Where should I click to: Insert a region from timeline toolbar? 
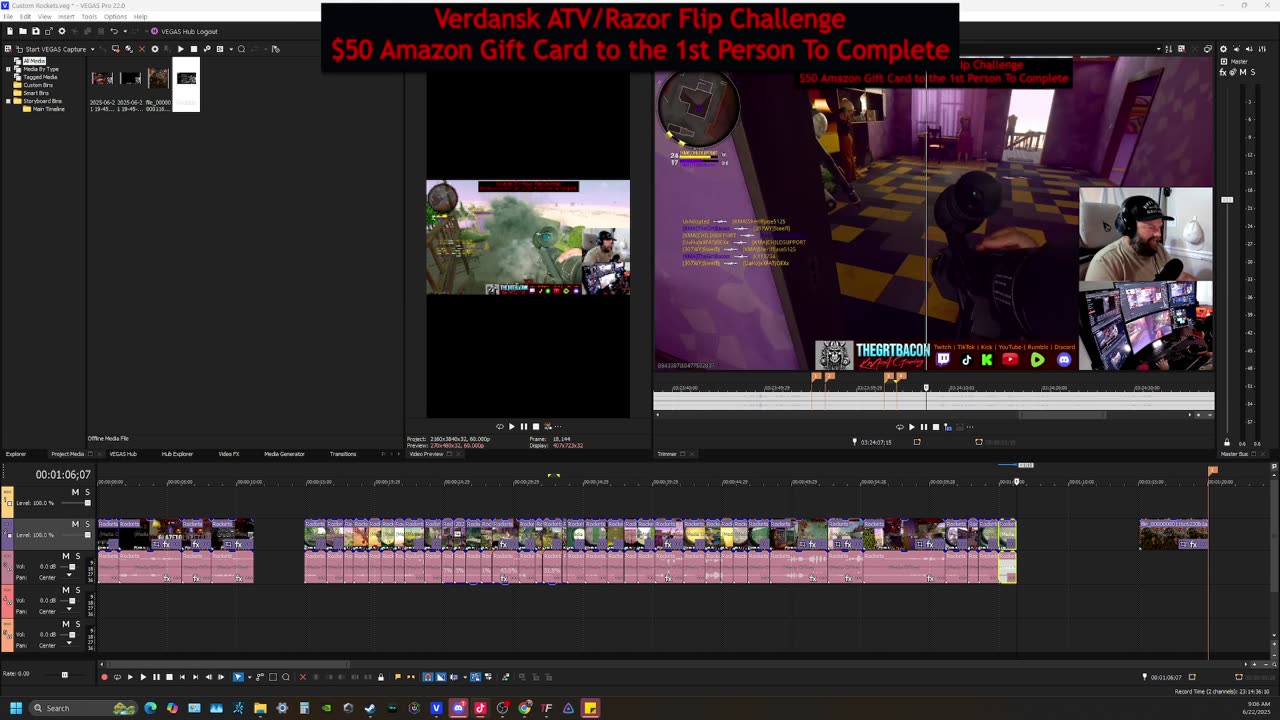pos(411,677)
